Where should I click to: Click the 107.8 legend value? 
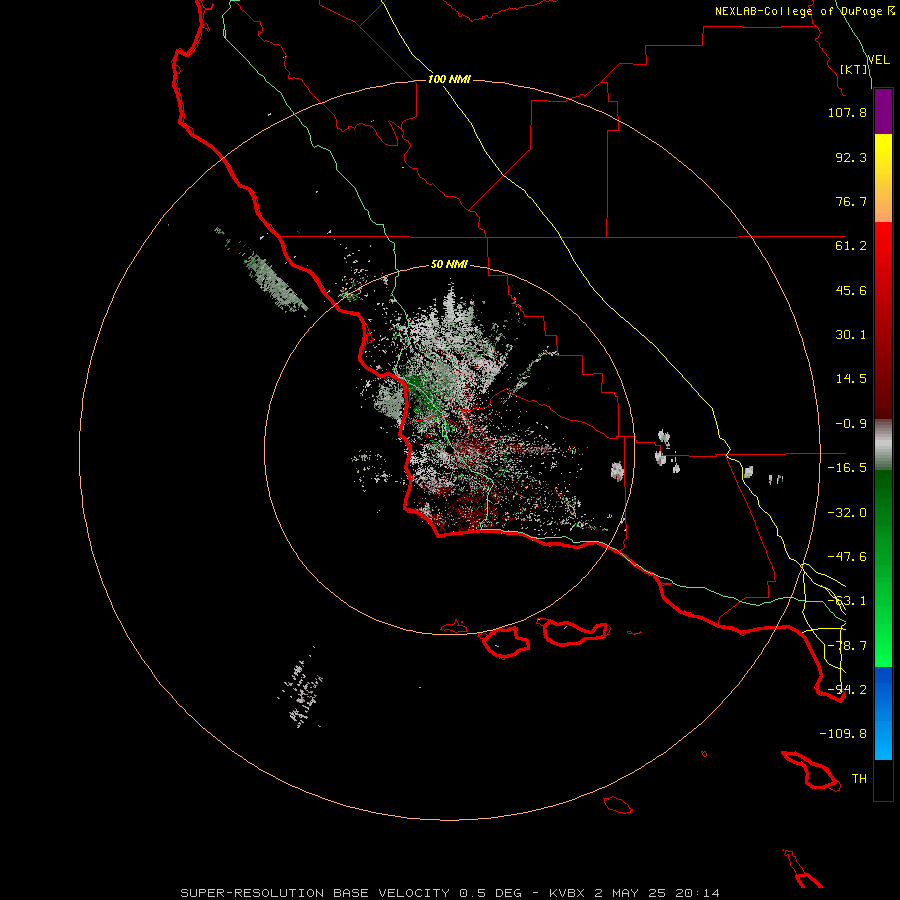[847, 112]
